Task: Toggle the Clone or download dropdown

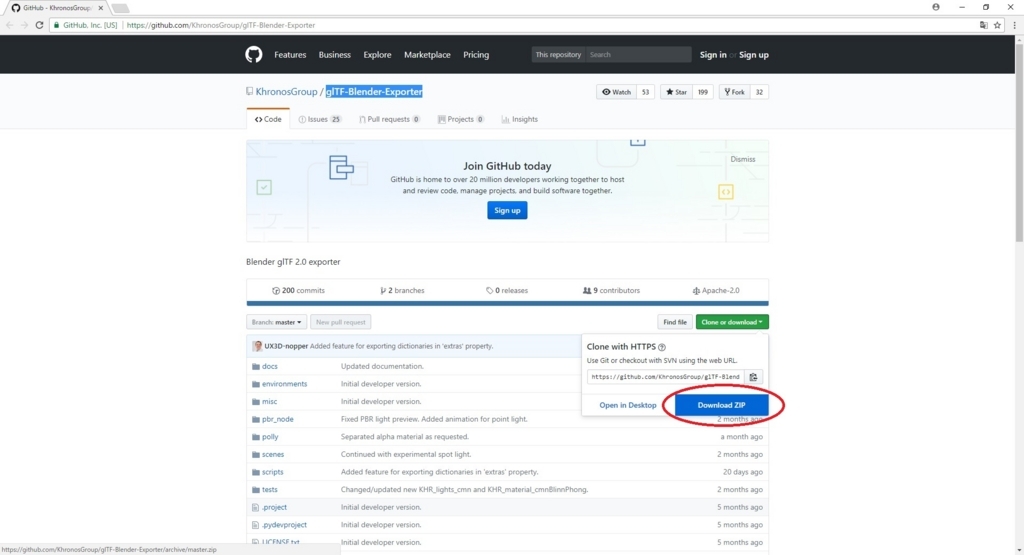Action: [731, 322]
